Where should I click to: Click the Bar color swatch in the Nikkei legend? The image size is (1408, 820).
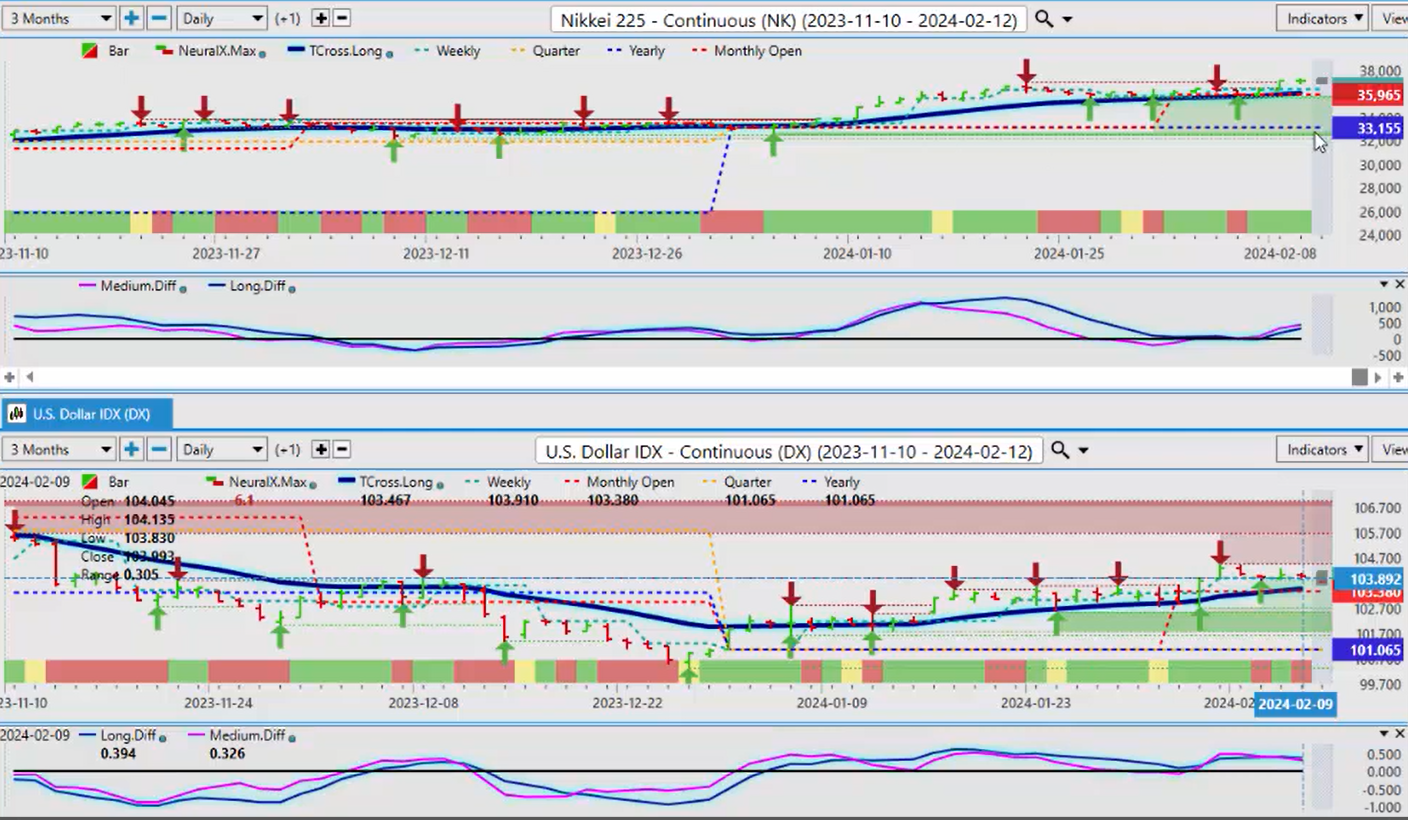[89, 51]
